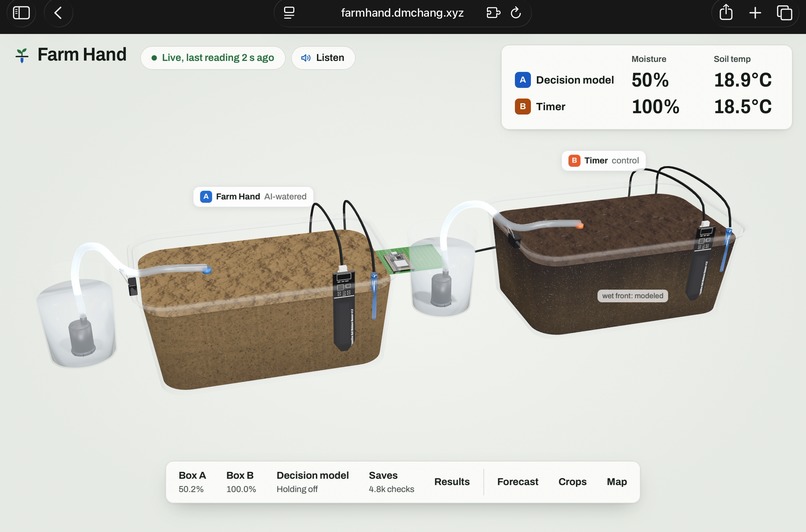The height and width of the screenshot is (532, 806).
Task: Click the Moisture column header
Action: [649, 59]
